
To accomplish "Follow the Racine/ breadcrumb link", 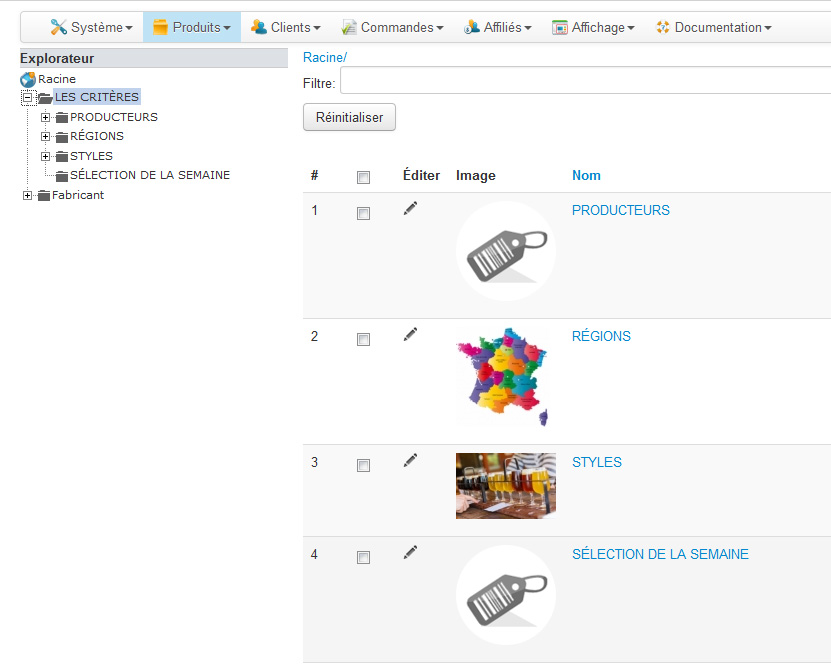I will tap(325, 57).
